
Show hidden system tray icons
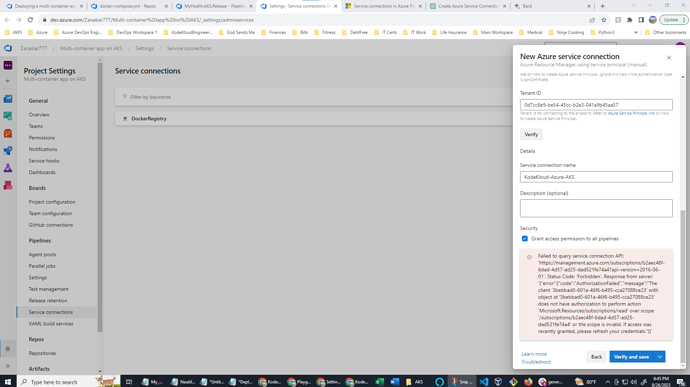(608, 382)
